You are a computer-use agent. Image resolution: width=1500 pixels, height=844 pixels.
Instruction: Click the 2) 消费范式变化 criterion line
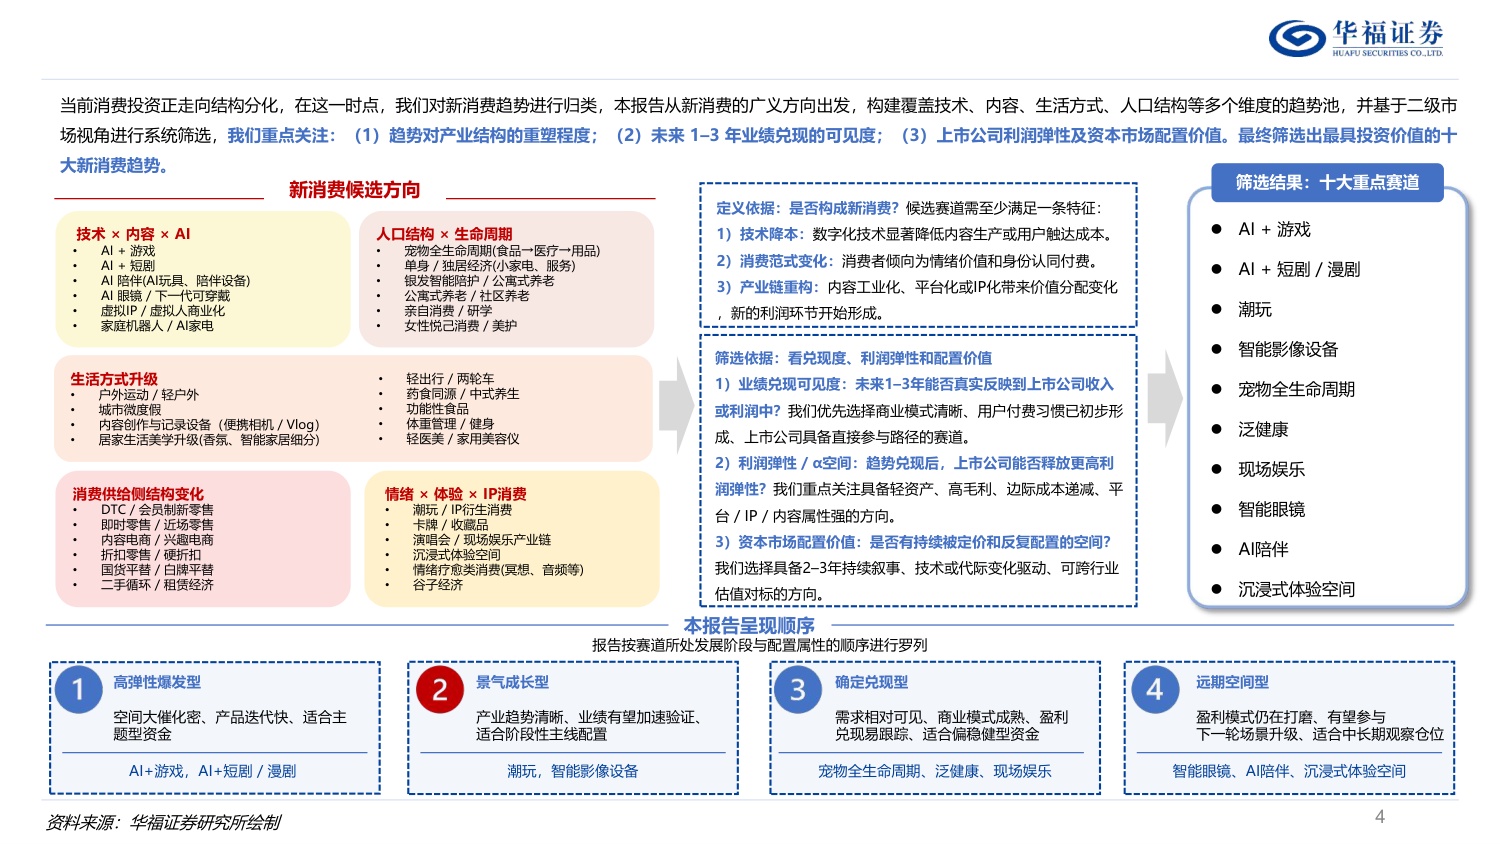click(907, 261)
